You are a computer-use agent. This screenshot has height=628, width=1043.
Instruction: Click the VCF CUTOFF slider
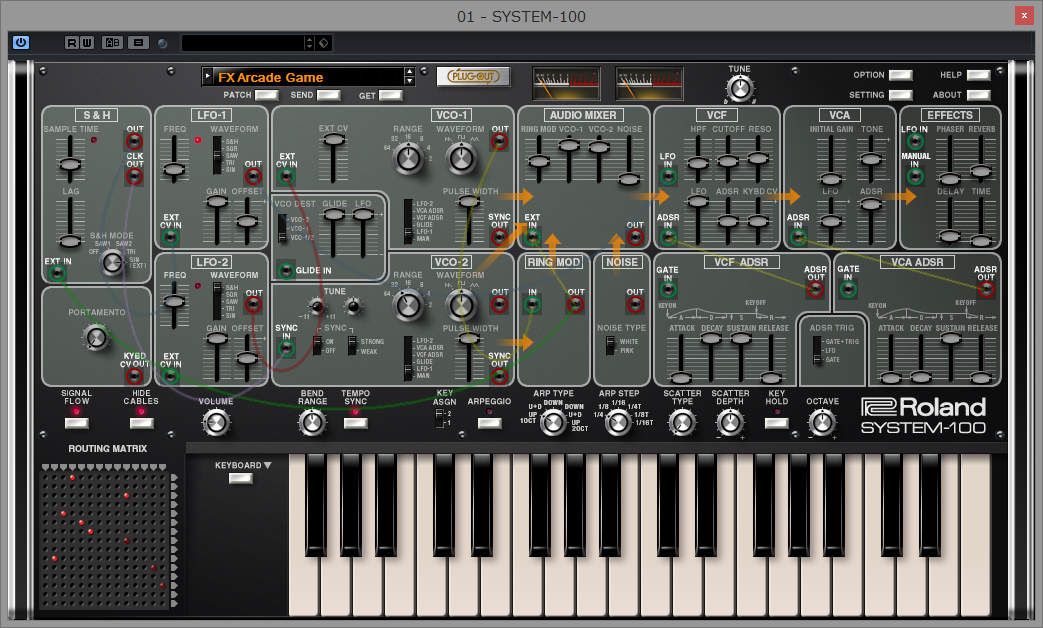click(x=728, y=160)
